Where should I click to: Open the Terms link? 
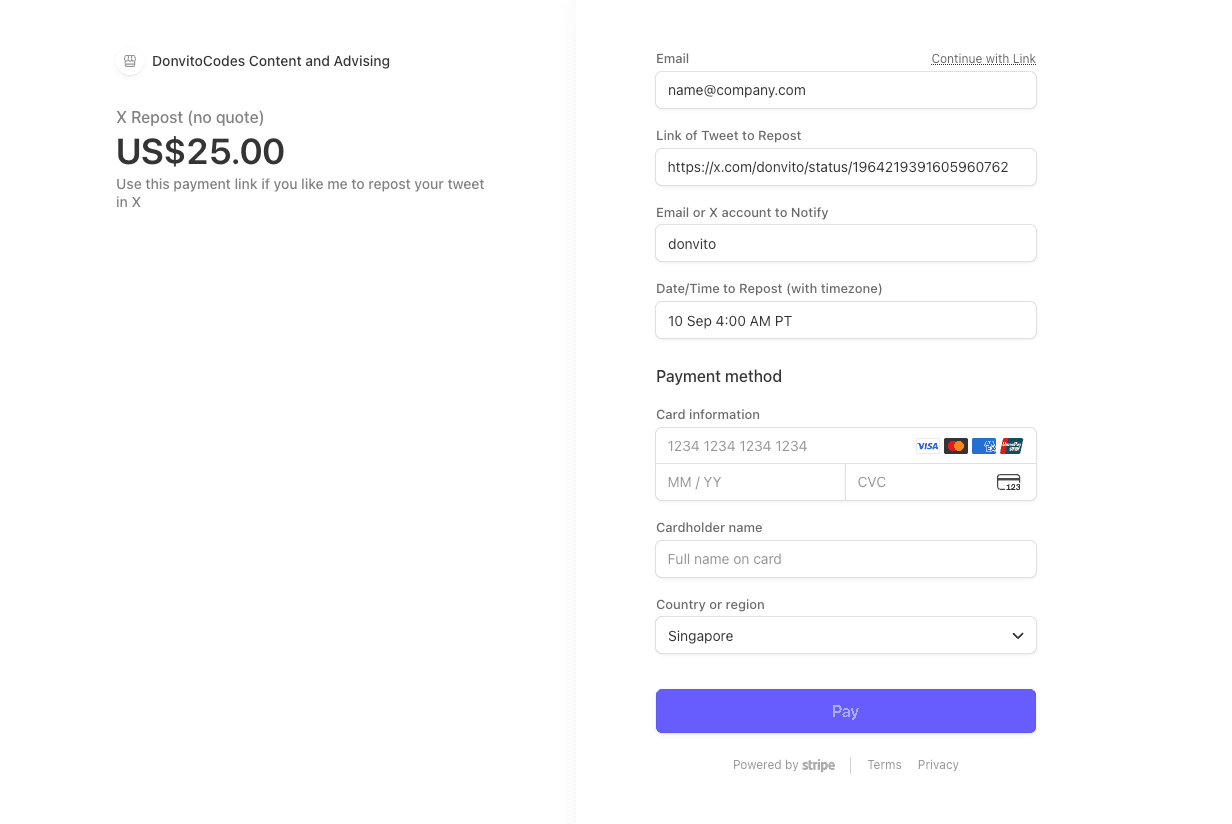pyautogui.click(x=884, y=765)
